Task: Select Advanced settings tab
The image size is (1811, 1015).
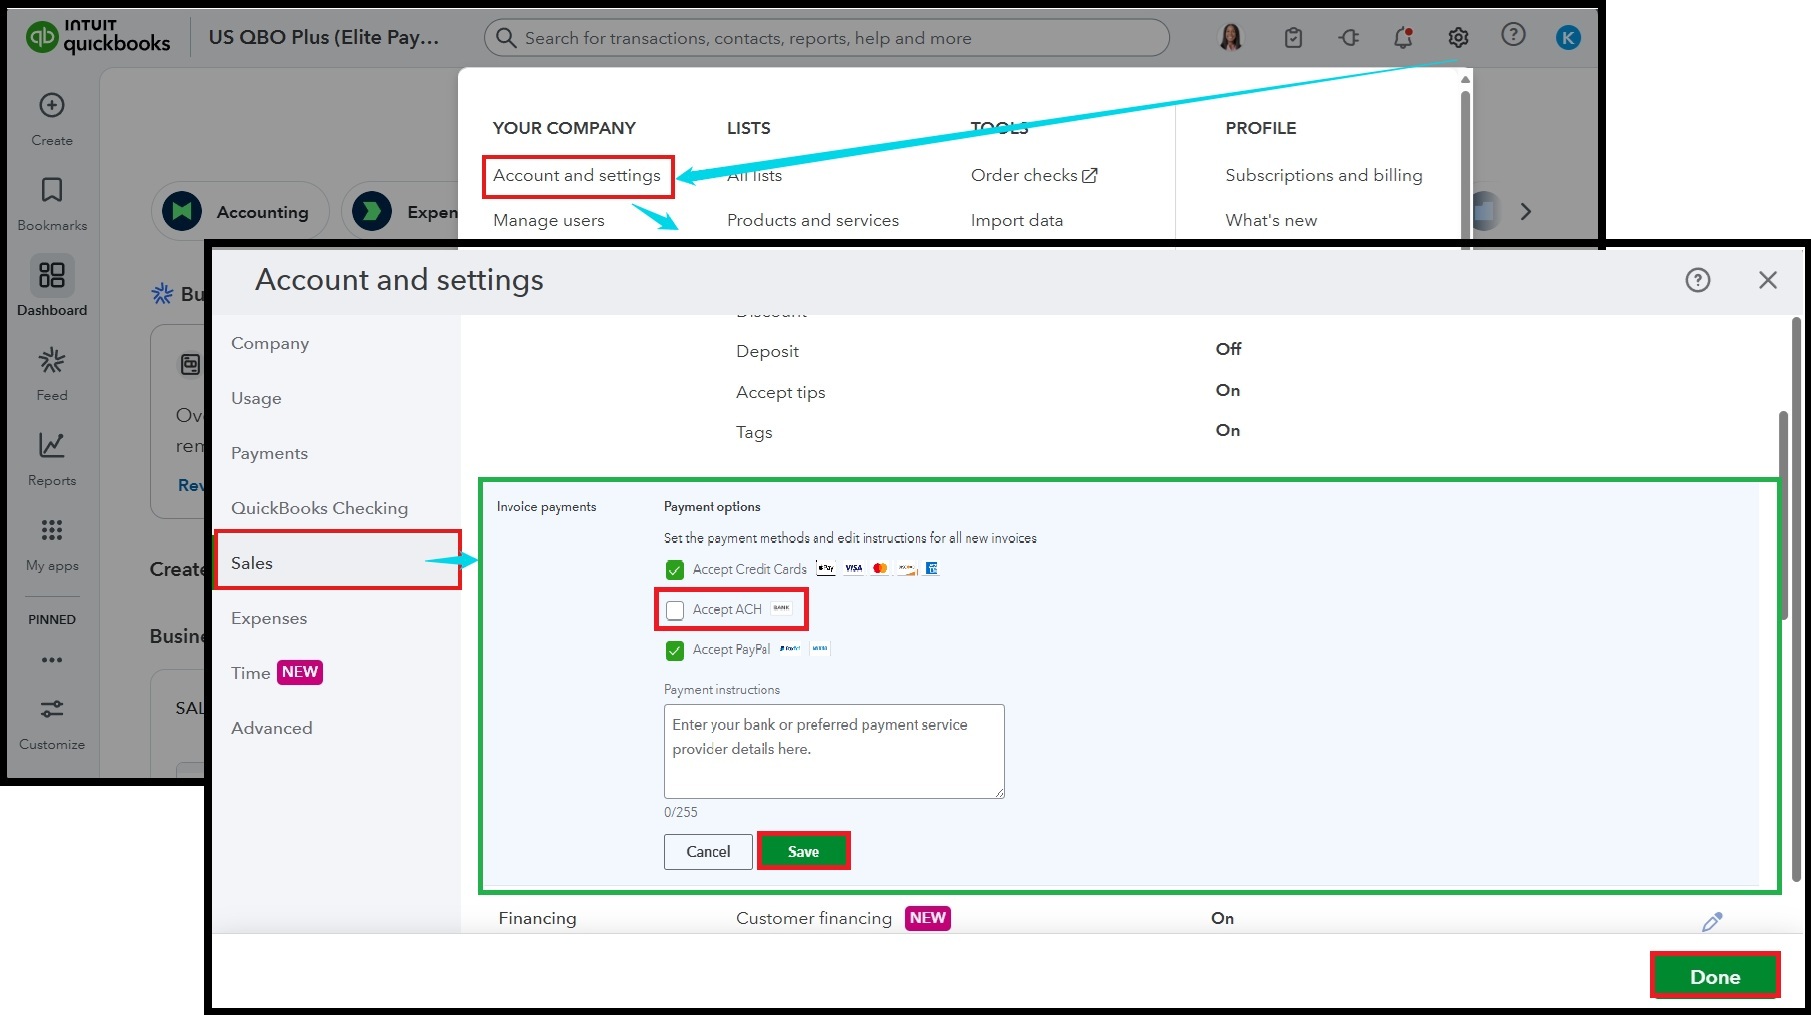Action: coord(271,728)
